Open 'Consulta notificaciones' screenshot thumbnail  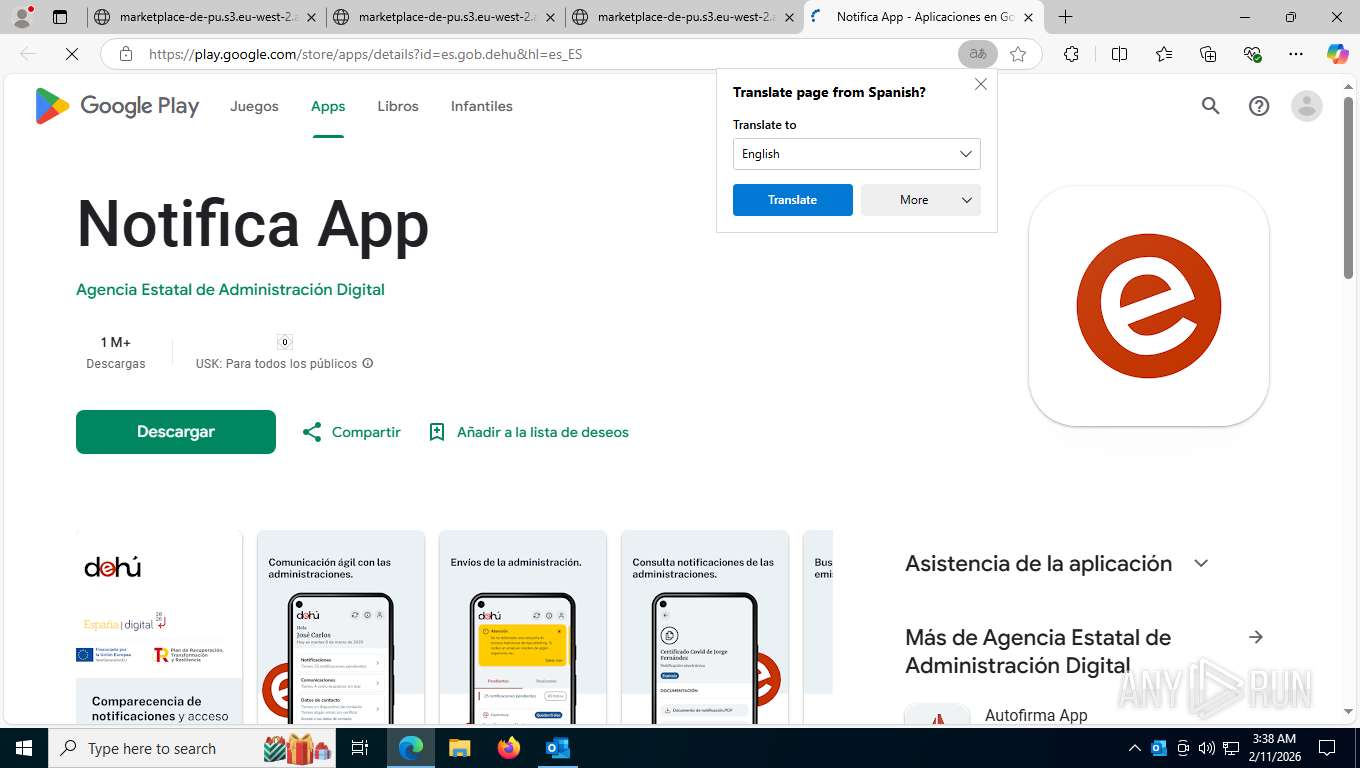705,627
